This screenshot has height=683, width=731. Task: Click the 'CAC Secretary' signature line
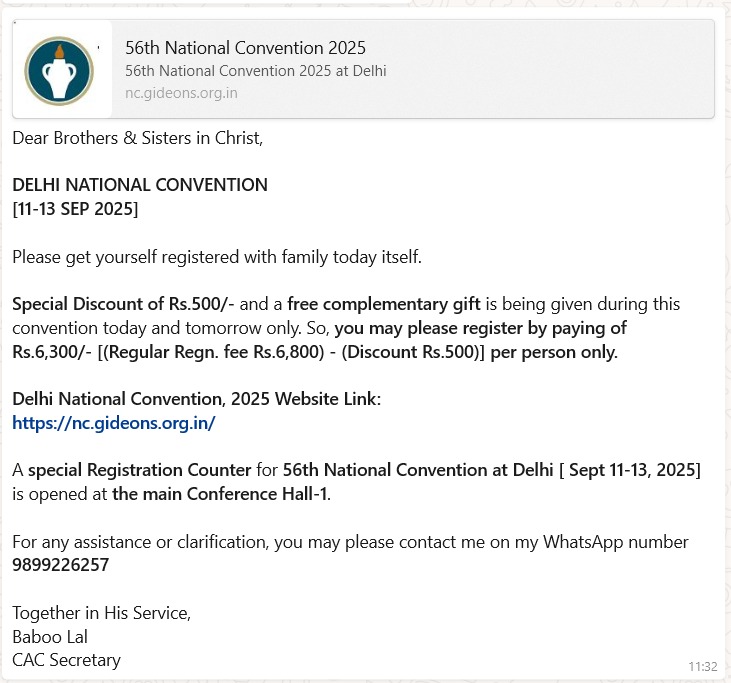66,660
